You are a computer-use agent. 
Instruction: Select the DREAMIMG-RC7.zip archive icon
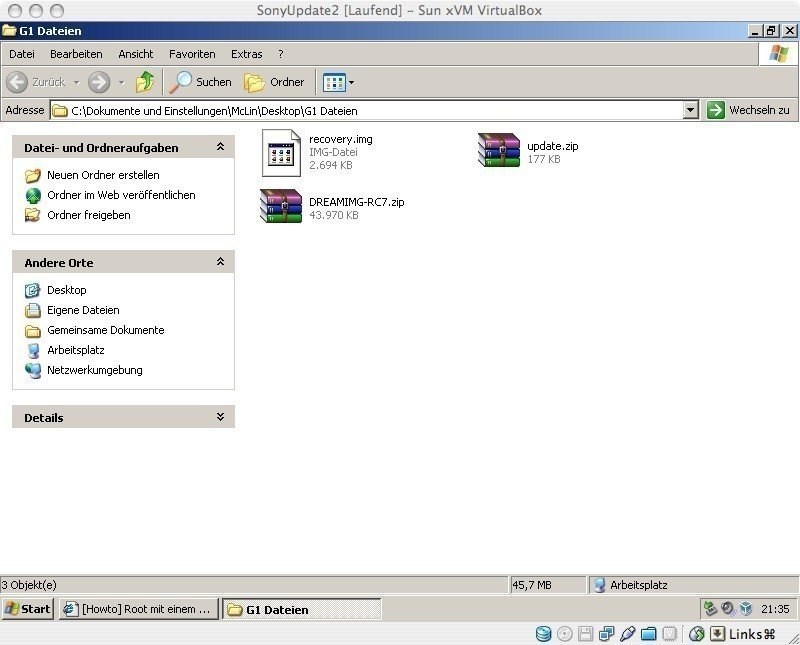tap(281, 206)
